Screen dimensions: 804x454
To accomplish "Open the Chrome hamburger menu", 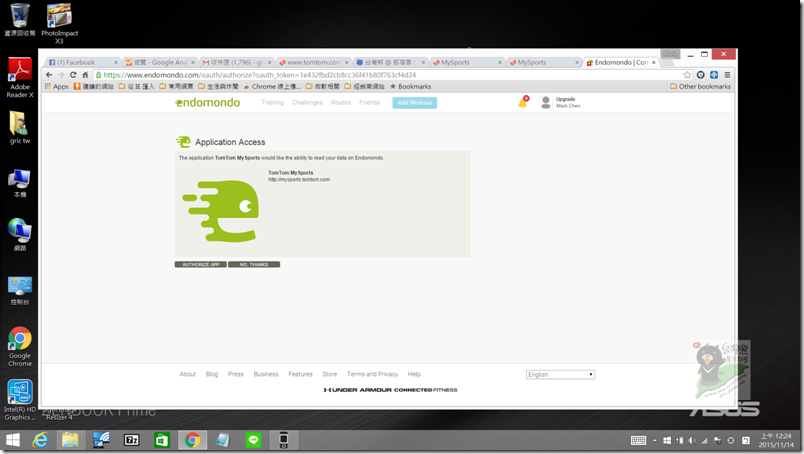I will pyautogui.click(x=727, y=75).
